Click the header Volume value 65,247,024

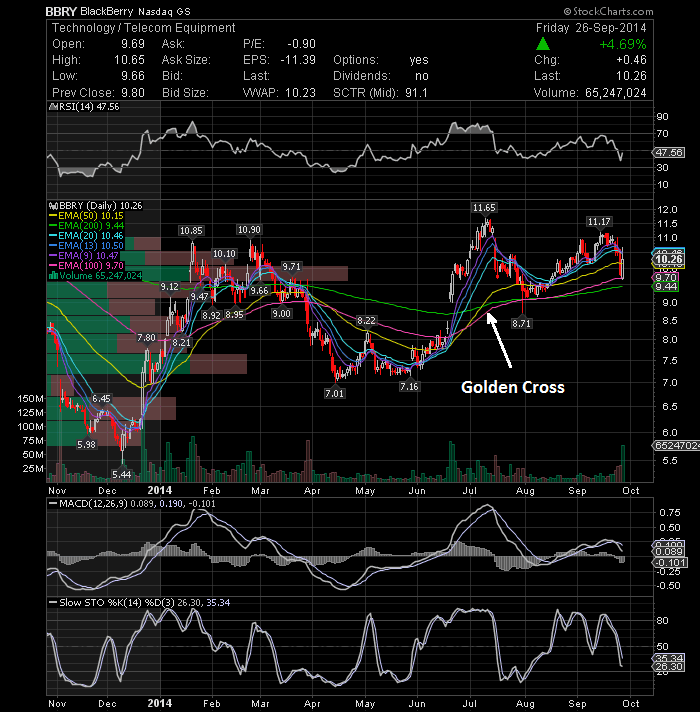[616, 93]
